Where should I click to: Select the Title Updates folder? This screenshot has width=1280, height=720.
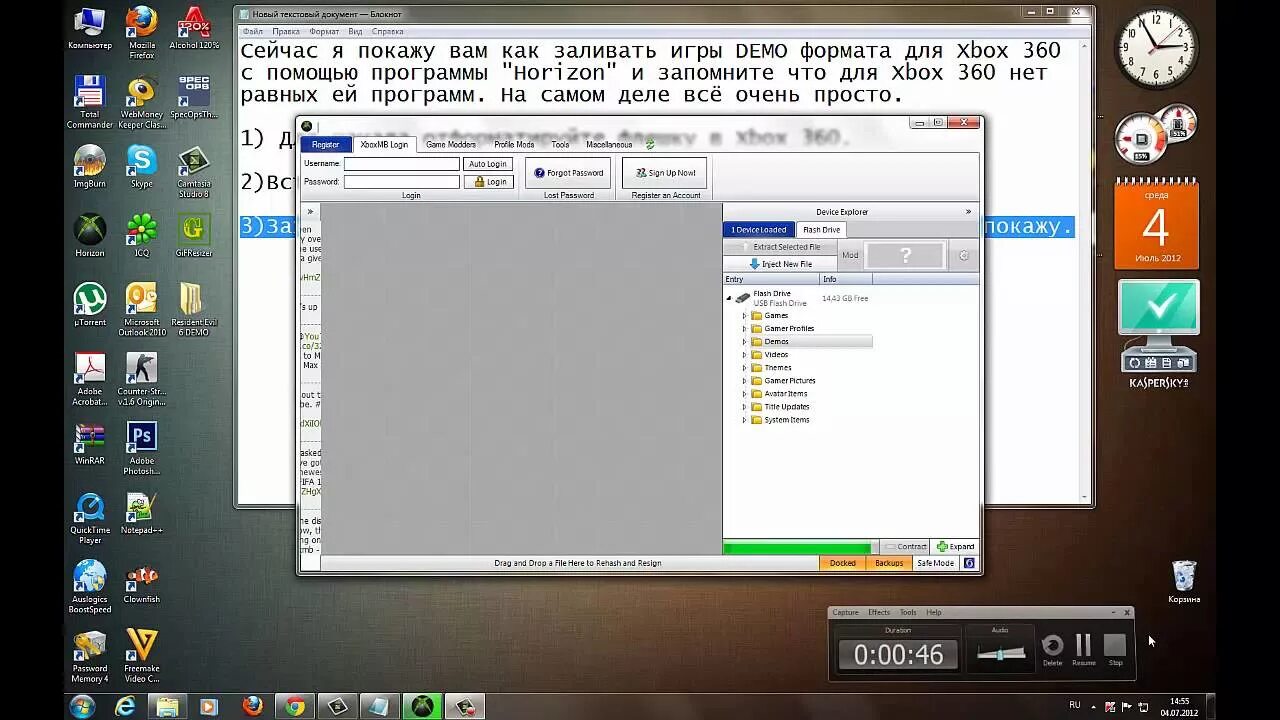point(786,407)
